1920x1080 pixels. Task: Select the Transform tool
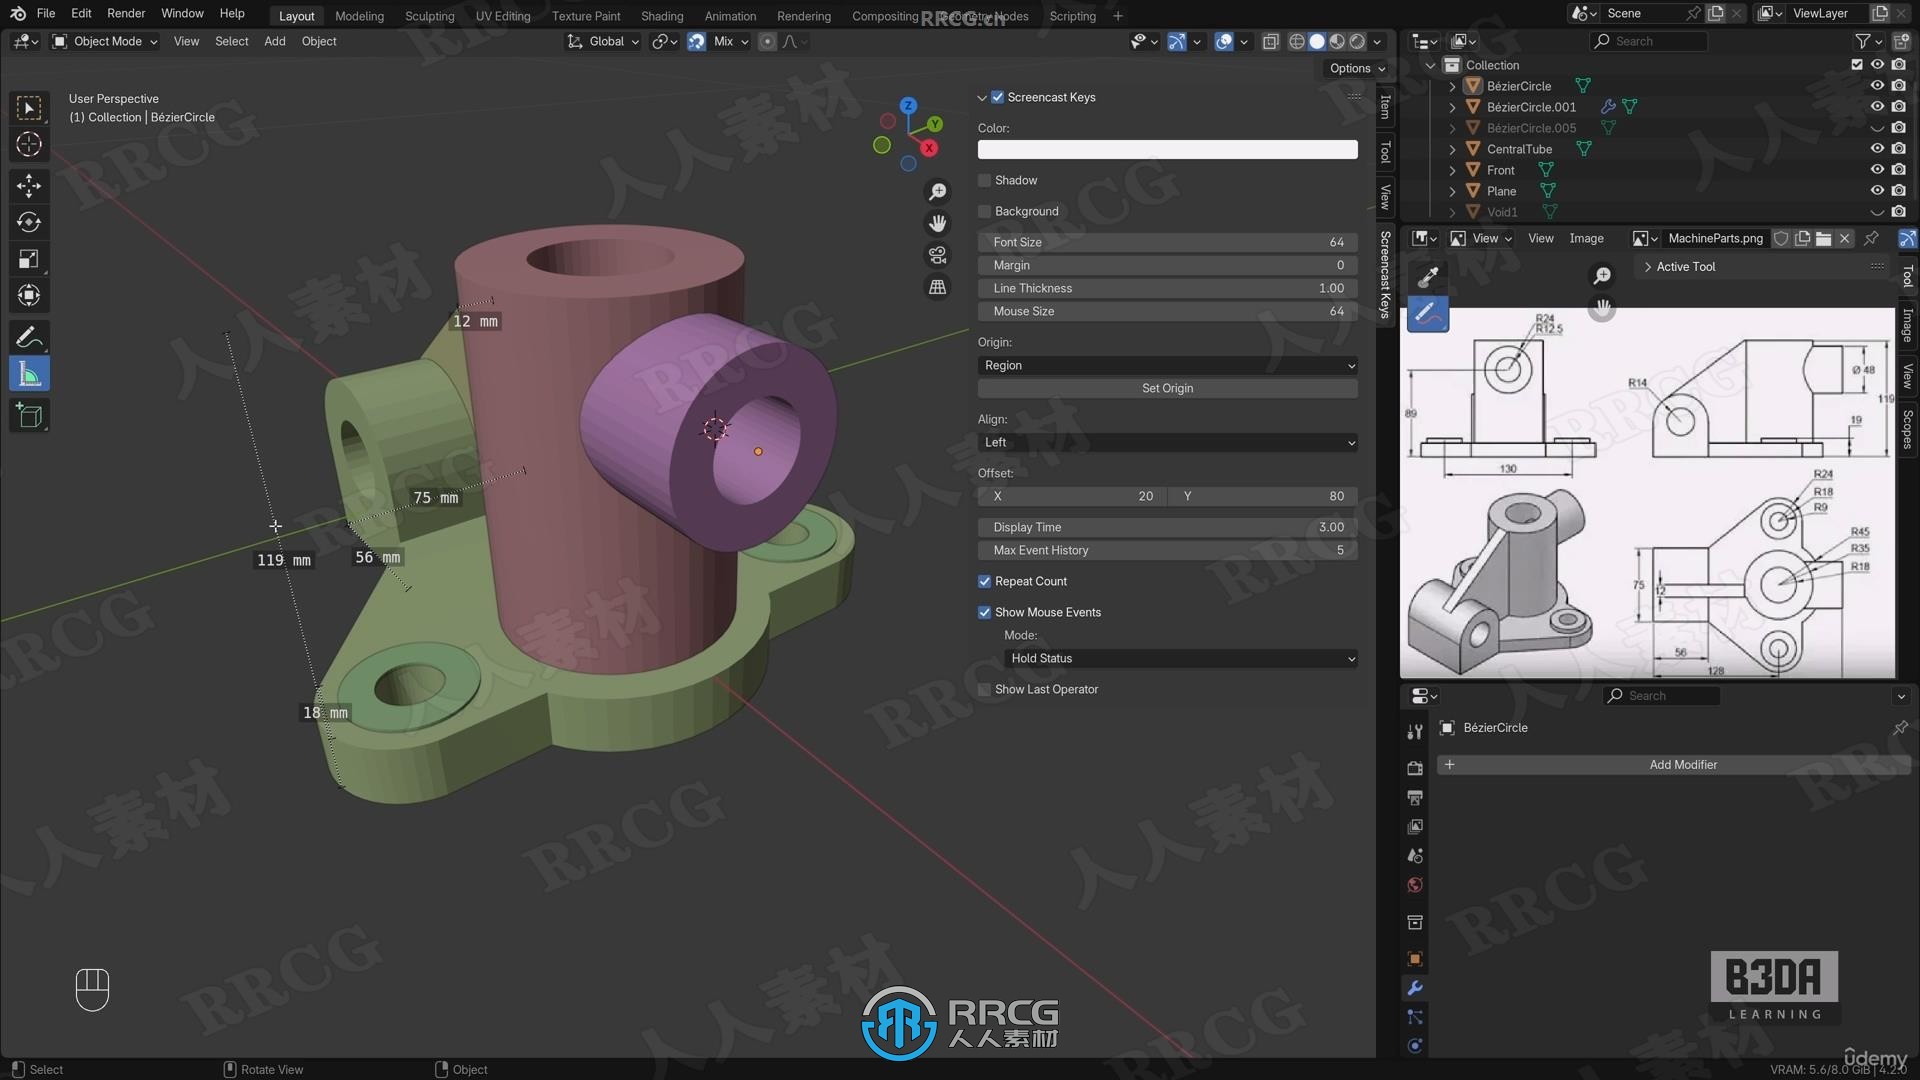[x=29, y=295]
